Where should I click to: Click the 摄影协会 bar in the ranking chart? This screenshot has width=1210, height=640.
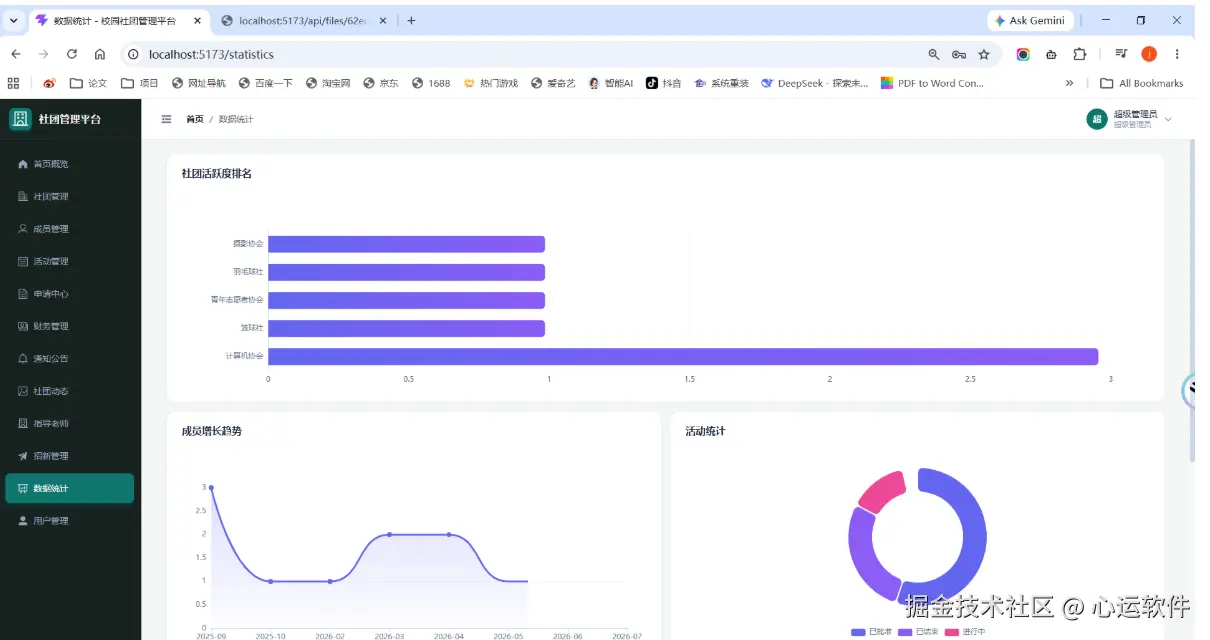click(x=406, y=244)
